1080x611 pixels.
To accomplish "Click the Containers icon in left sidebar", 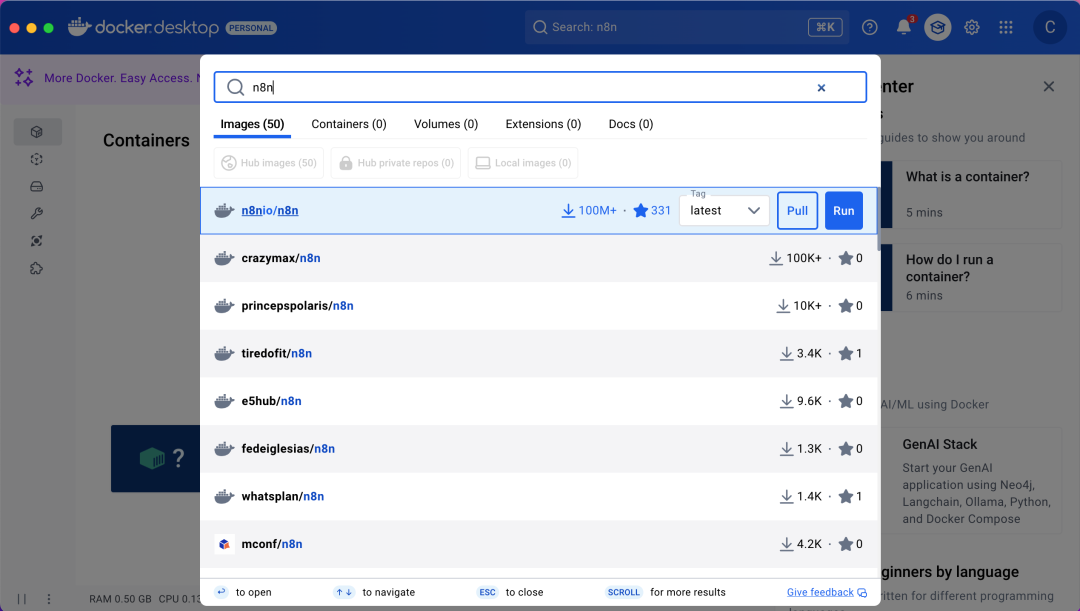I will 37,132.
